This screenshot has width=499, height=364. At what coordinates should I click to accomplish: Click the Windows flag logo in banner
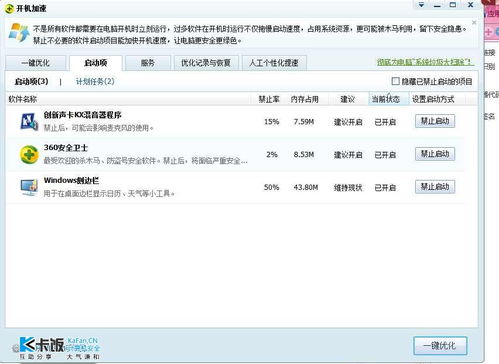tap(19, 33)
